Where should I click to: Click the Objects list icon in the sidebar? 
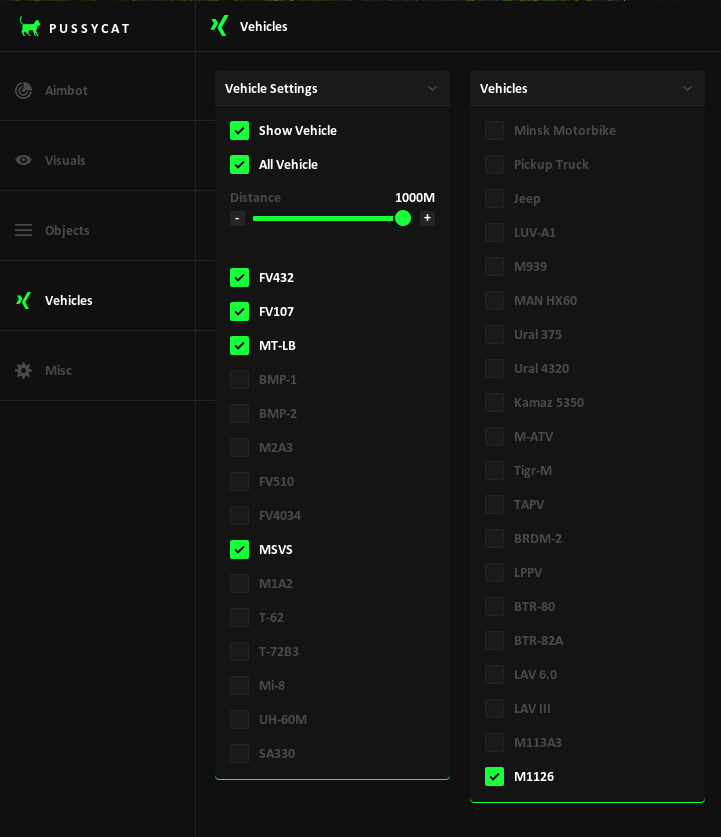pyautogui.click(x=23, y=230)
